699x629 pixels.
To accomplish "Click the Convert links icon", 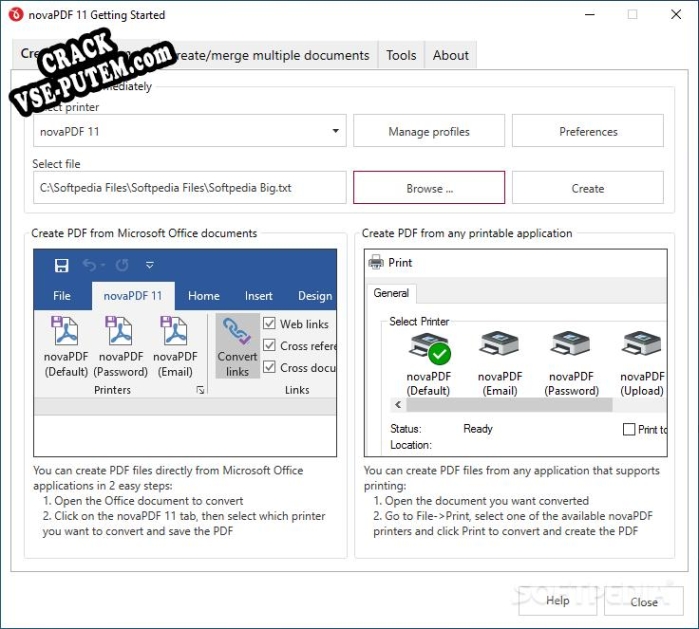I will pyautogui.click(x=237, y=331).
